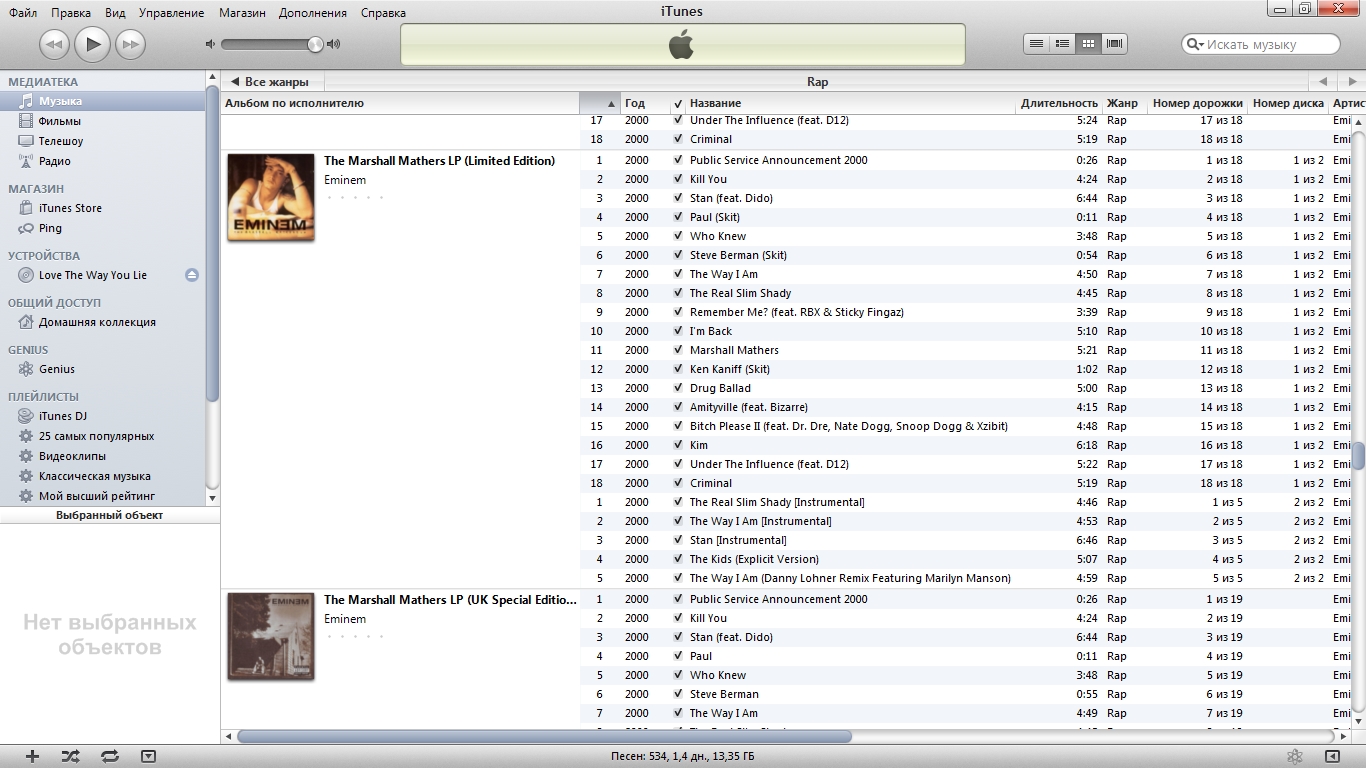This screenshot has height=768, width=1366.
Task: Open Домашняя коллекция home sharing icon
Action: coord(26,322)
